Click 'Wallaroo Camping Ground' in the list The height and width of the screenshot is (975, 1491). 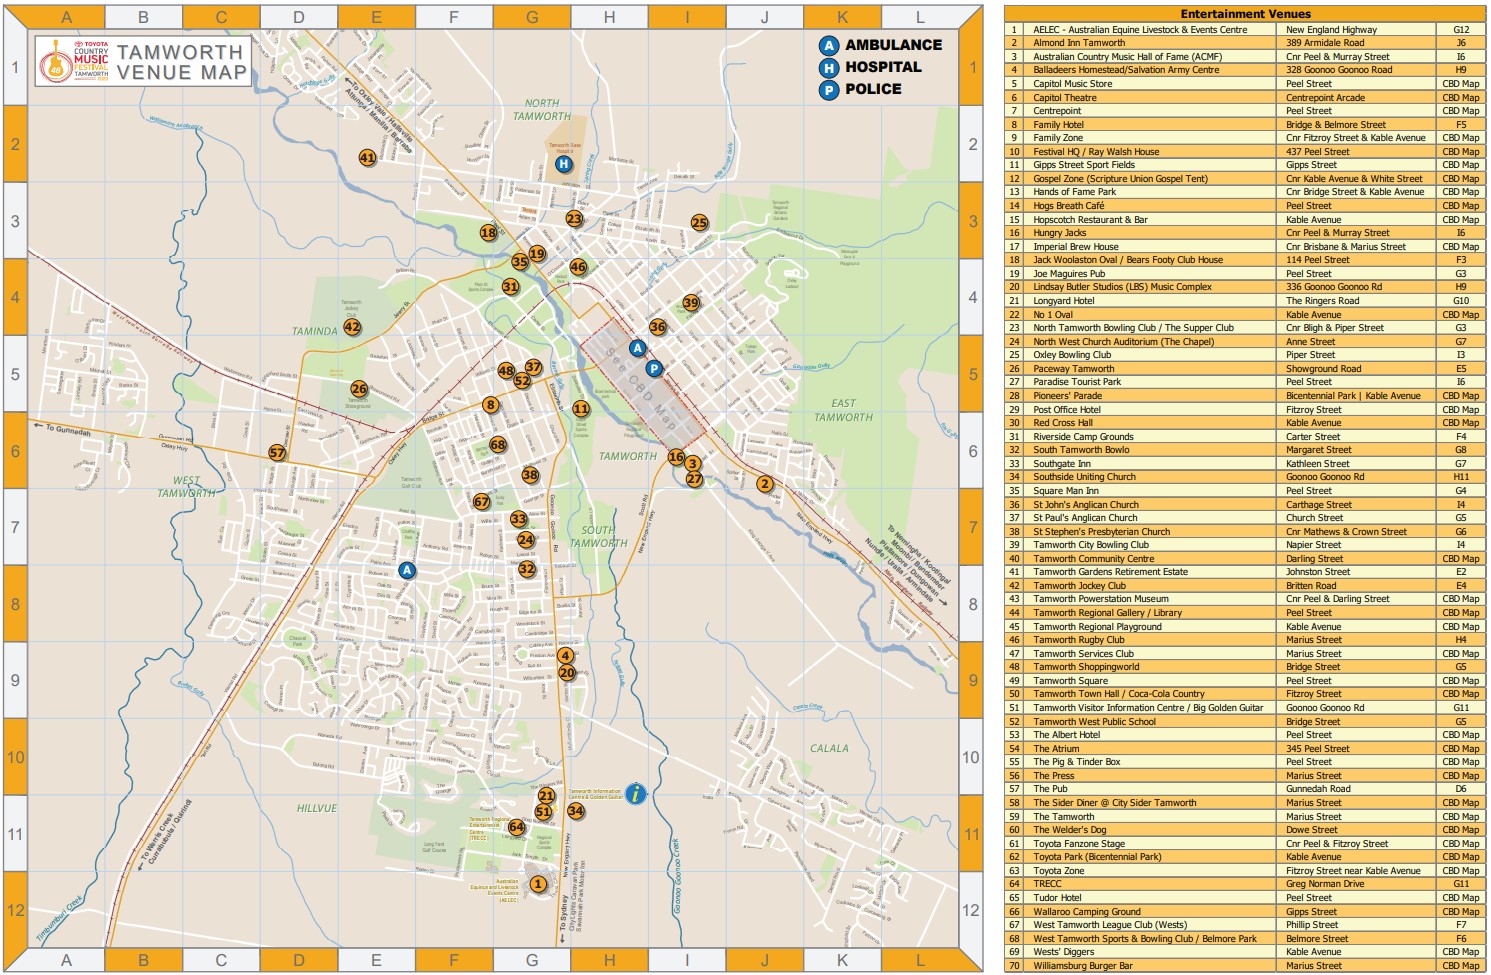[x=1087, y=912]
